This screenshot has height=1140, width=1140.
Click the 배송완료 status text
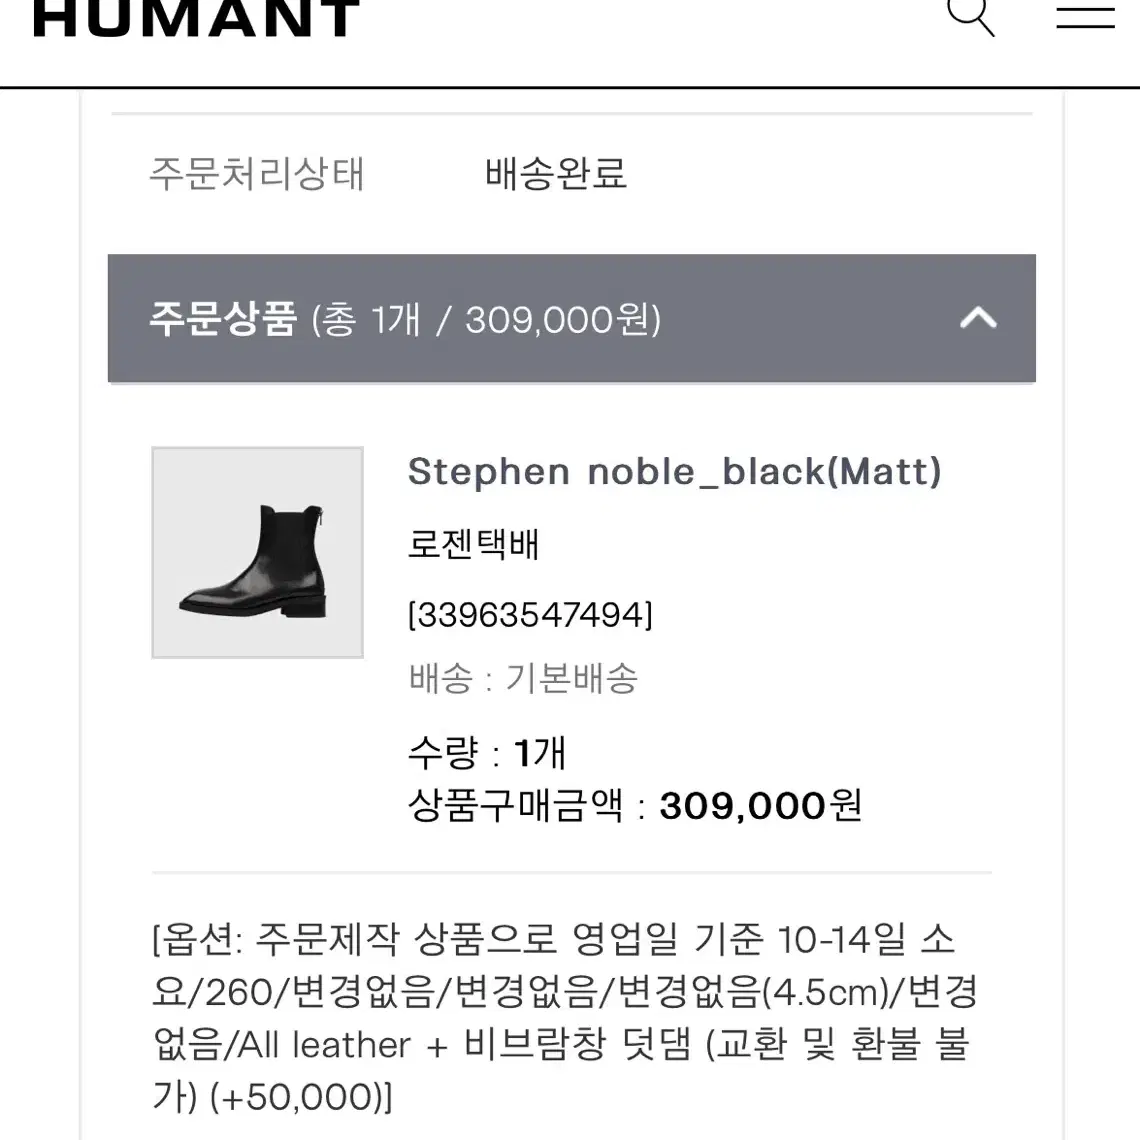(x=555, y=174)
